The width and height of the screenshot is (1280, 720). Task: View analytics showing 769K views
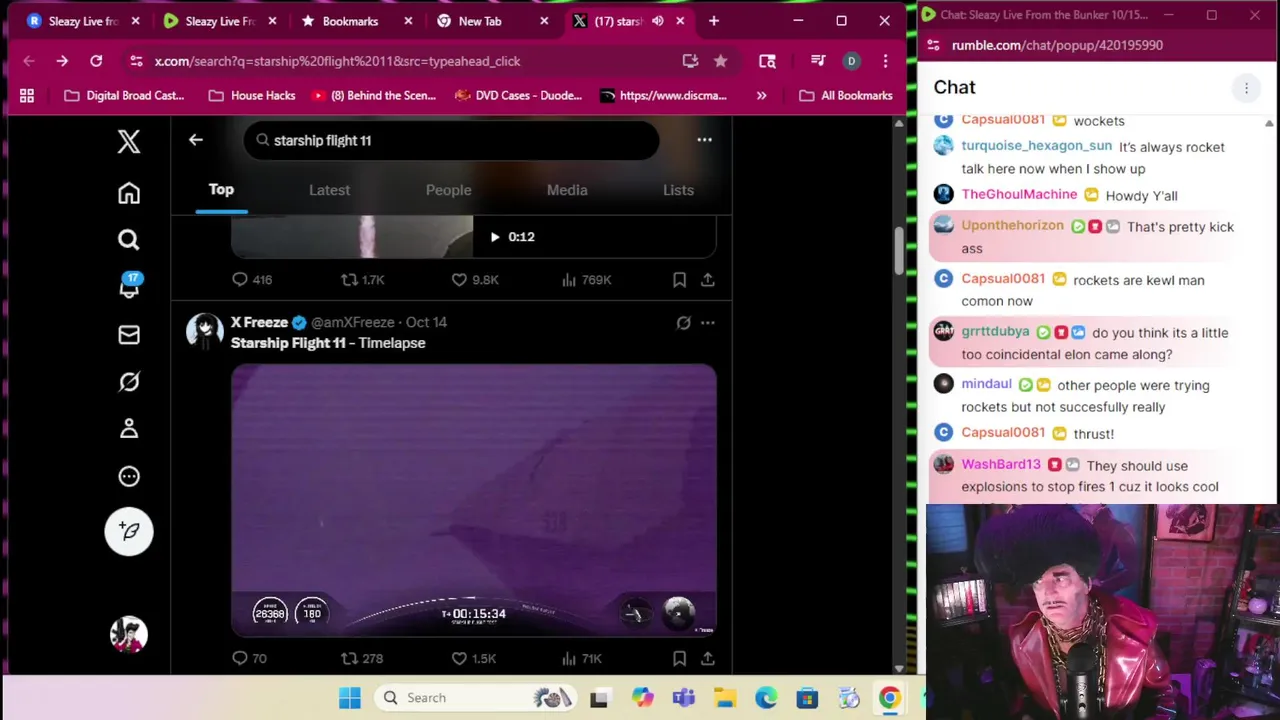pos(586,280)
